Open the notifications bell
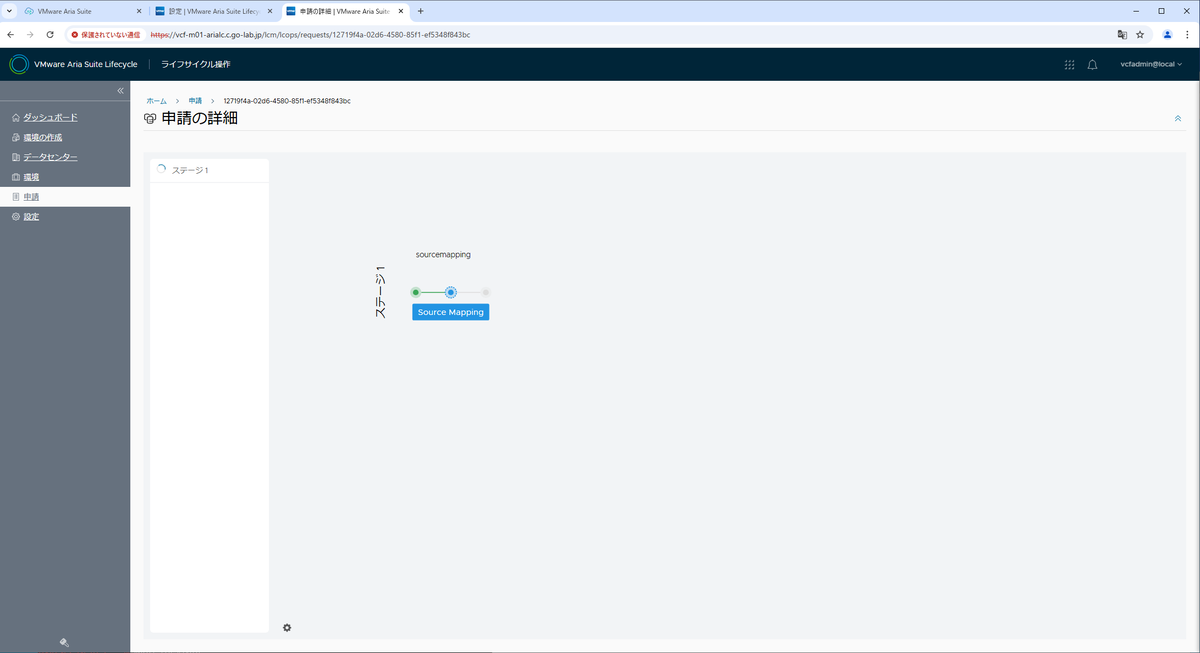 [x=1092, y=64]
